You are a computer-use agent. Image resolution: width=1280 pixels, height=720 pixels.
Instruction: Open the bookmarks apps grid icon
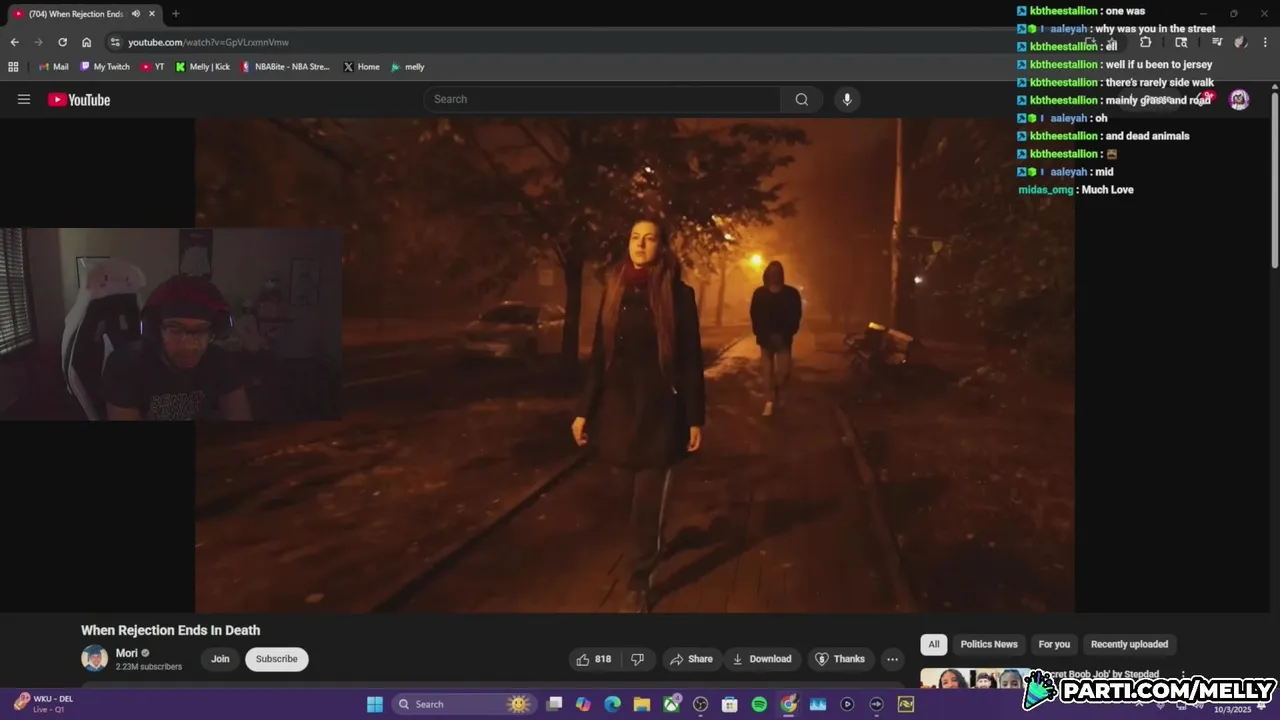click(13, 67)
